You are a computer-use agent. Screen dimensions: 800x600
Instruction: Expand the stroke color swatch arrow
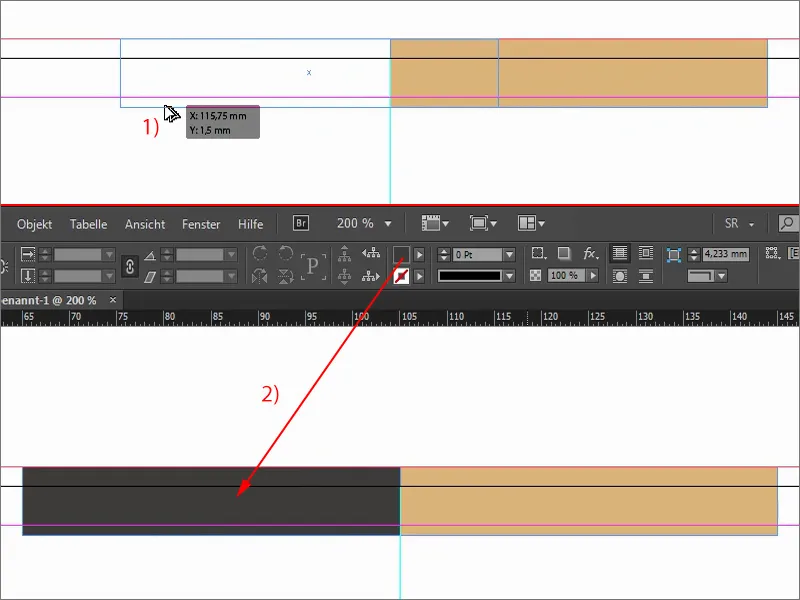(x=419, y=277)
